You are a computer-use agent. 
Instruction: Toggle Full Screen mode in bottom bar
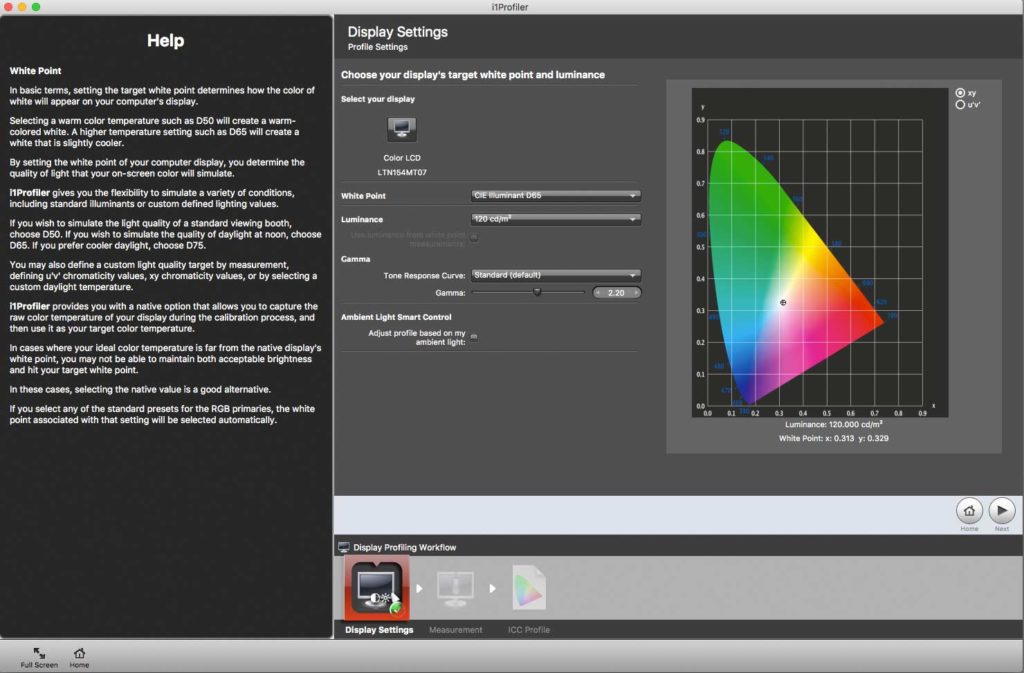pyautogui.click(x=39, y=657)
